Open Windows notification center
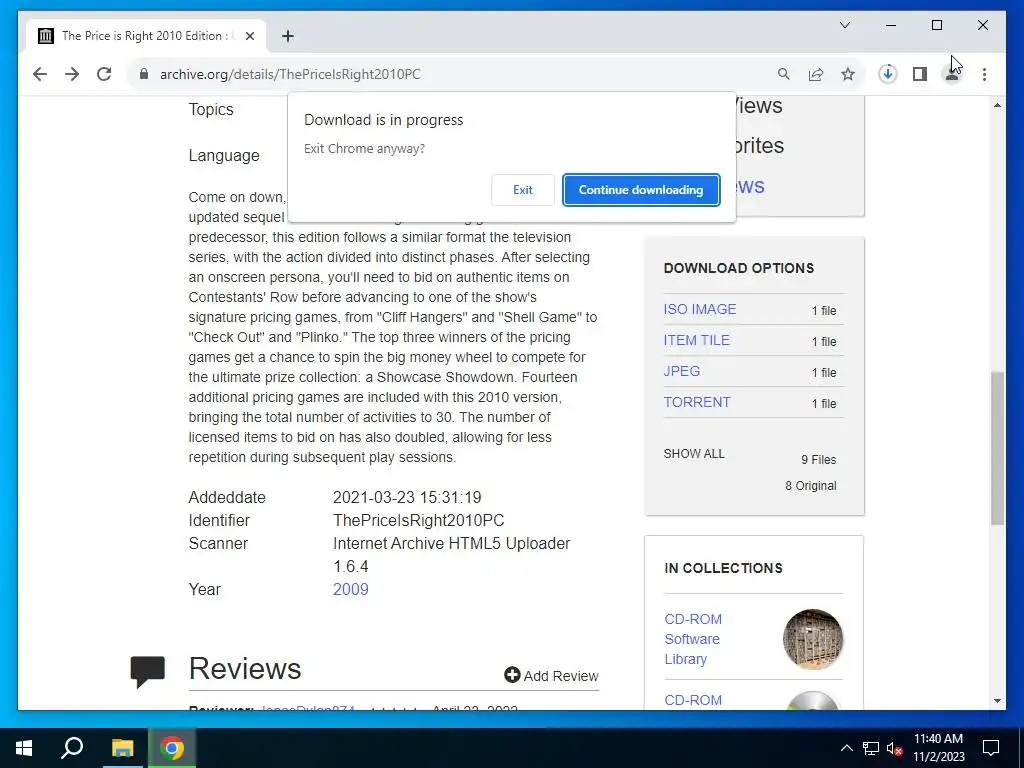 pos(991,748)
